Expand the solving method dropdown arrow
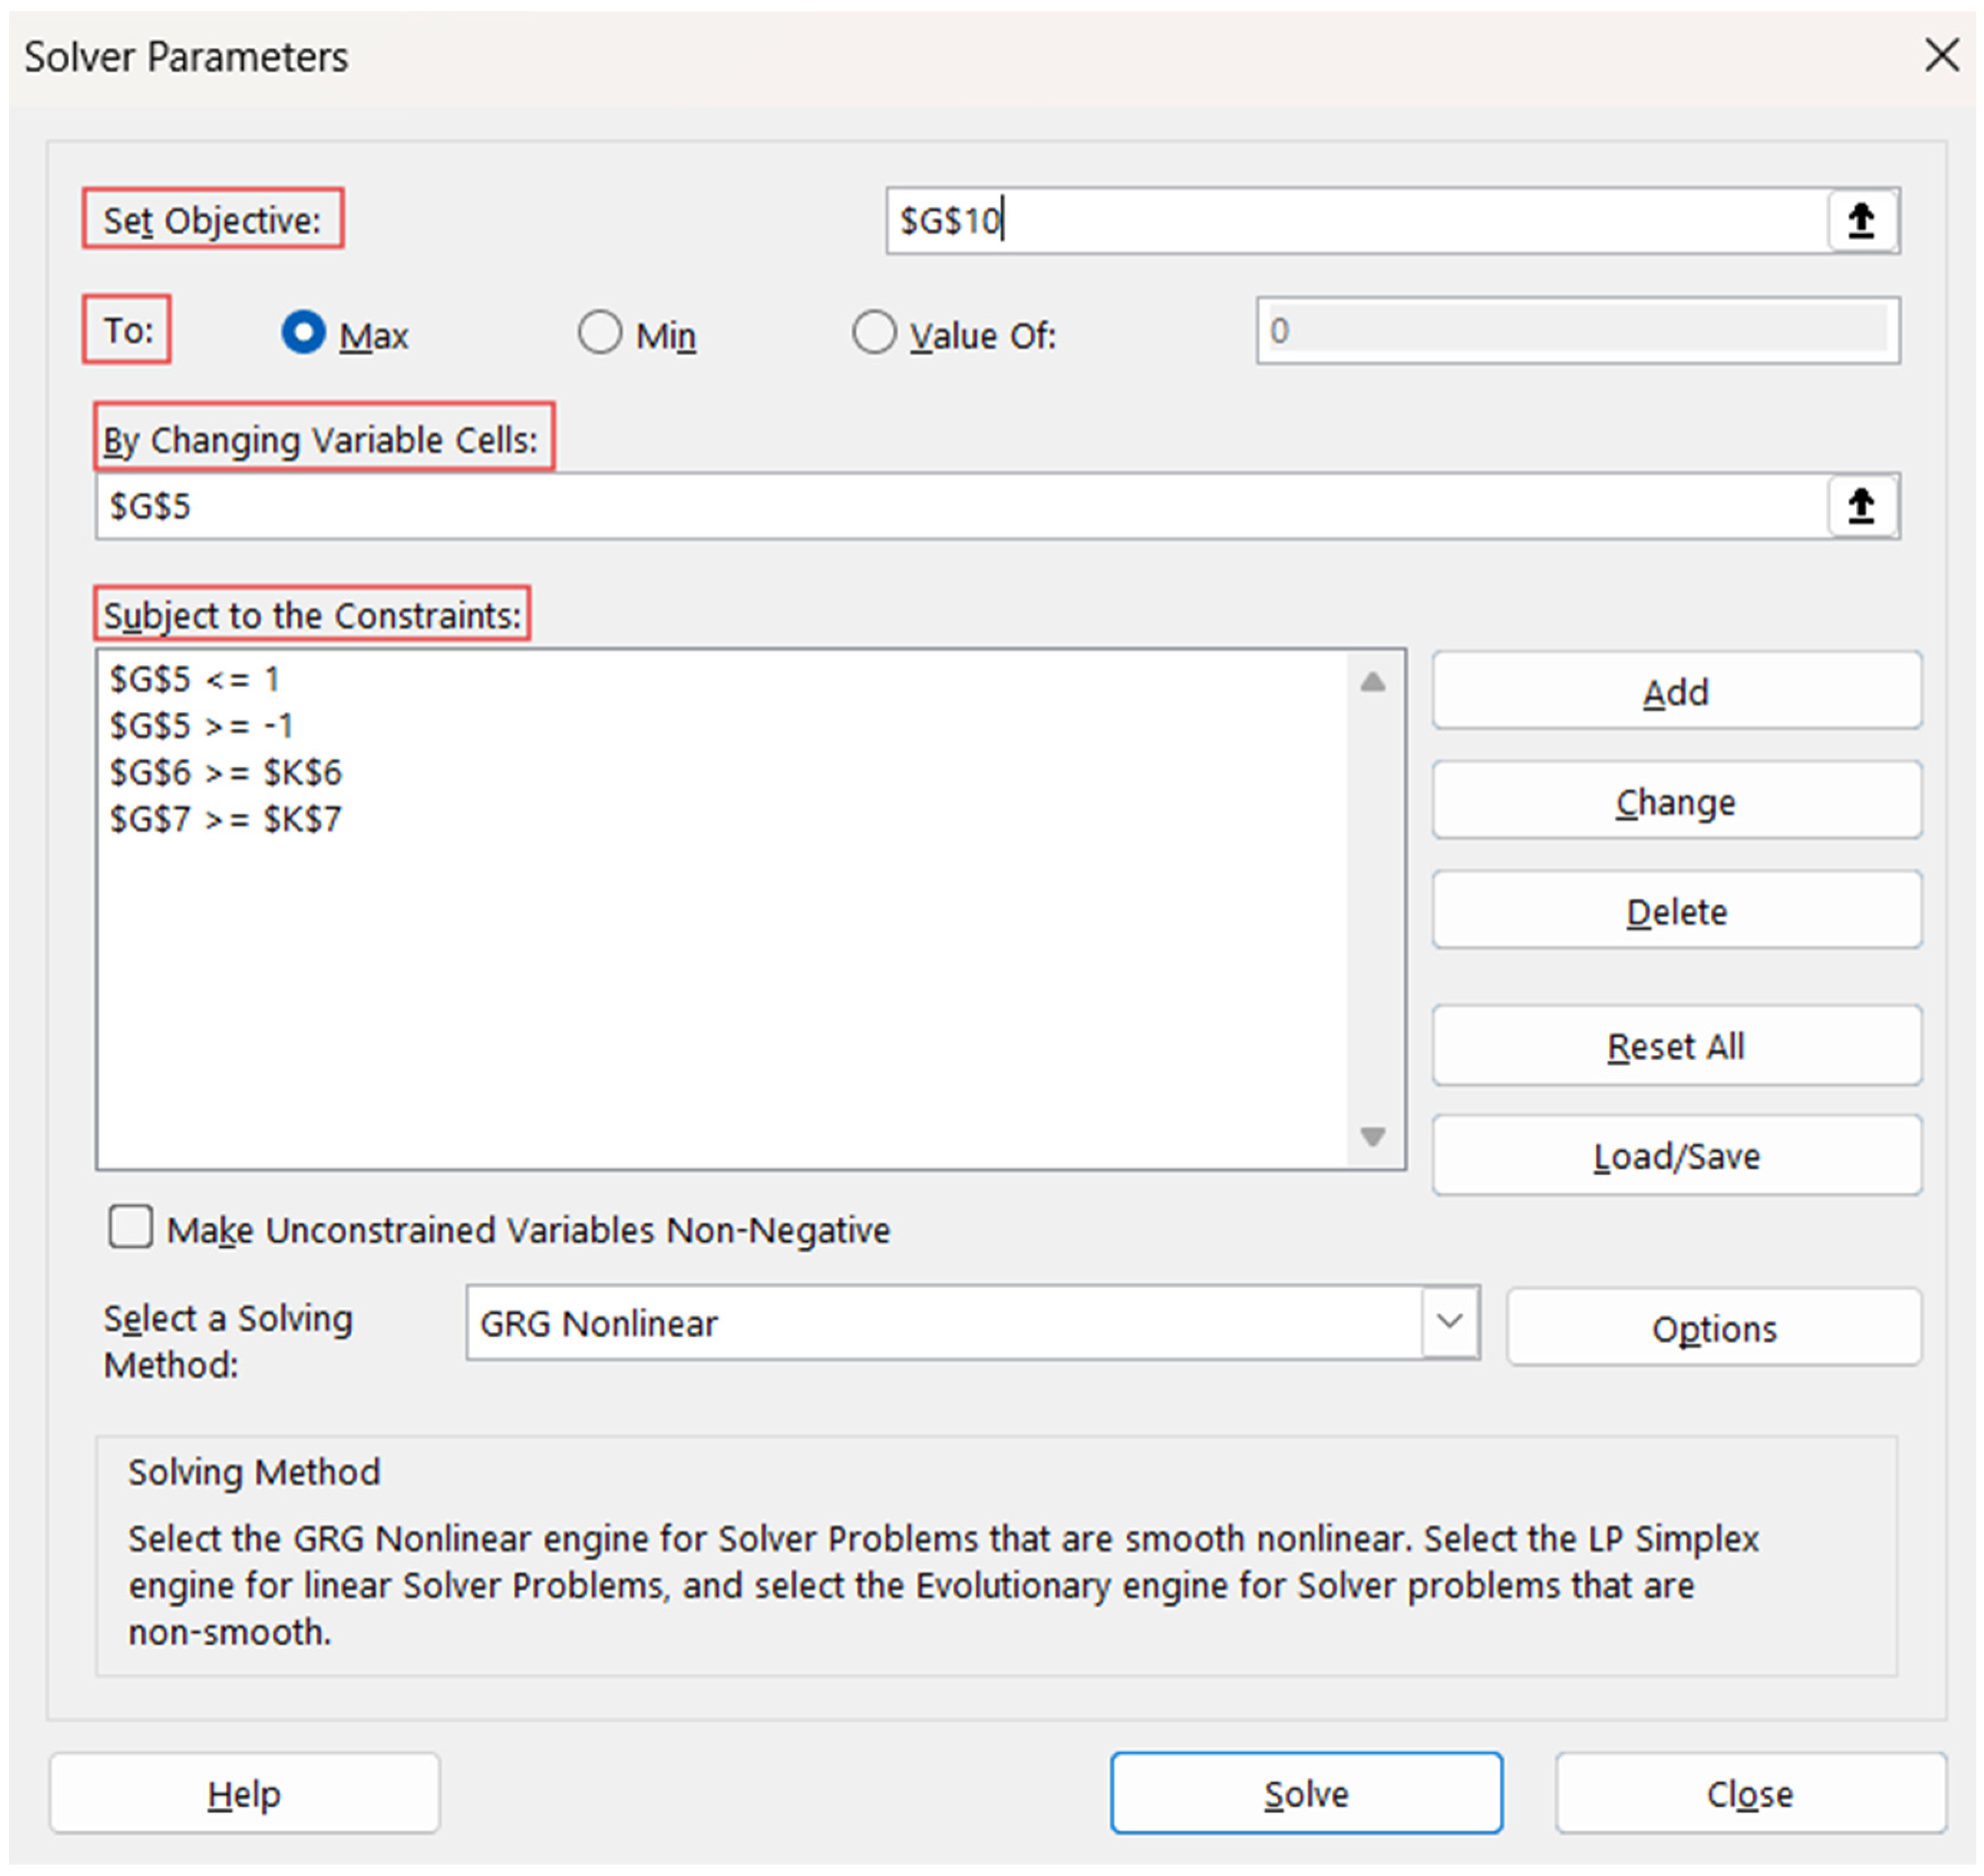The height and width of the screenshot is (1876, 1984). coord(1449,1322)
